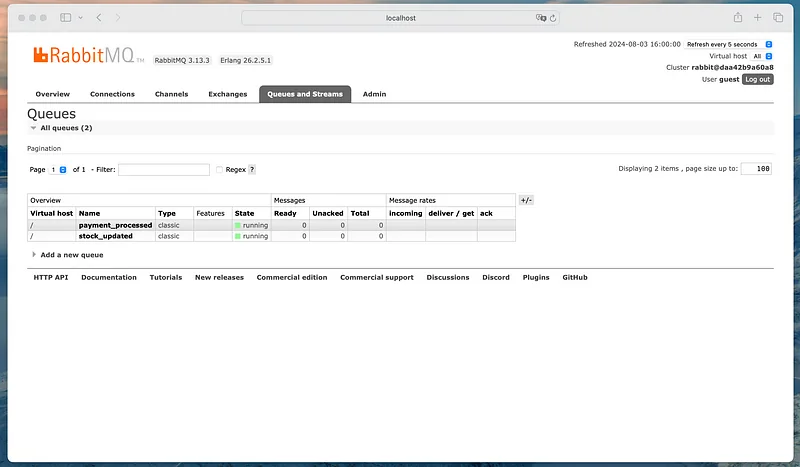Open the GitHub footer link
The width and height of the screenshot is (800, 467).
click(x=575, y=277)
